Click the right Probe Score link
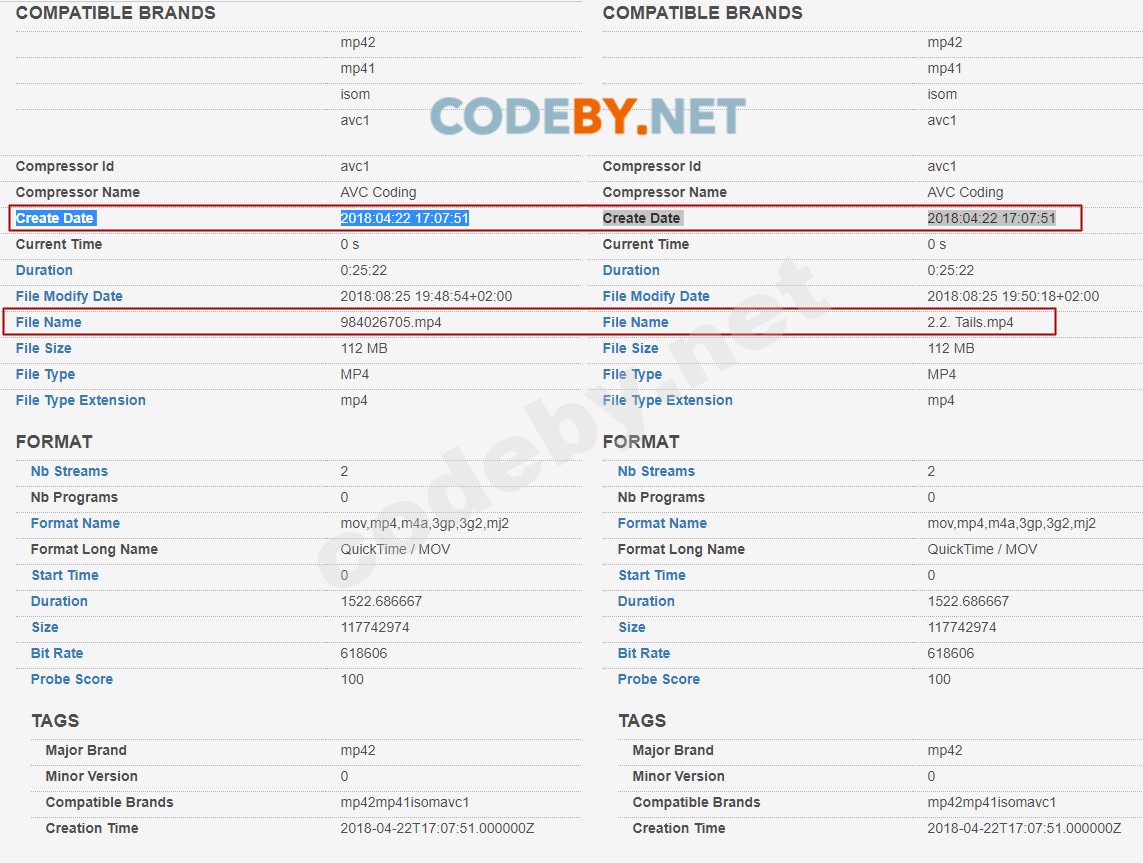This screenshot has width=1143, height=863. (x=658, y=679)
